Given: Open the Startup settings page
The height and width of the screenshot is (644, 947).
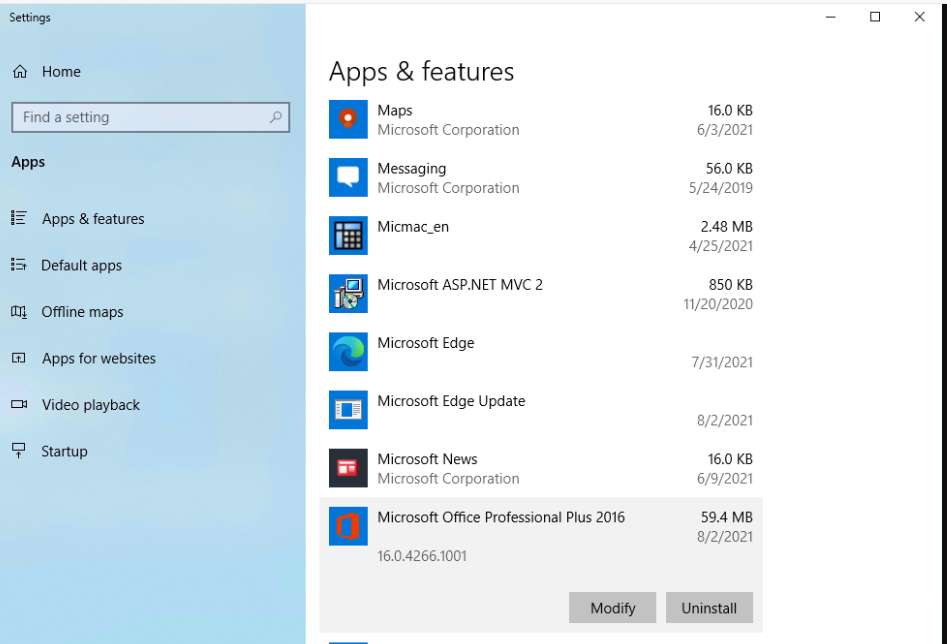Looking at the screenshot, I should pos(64,451).
